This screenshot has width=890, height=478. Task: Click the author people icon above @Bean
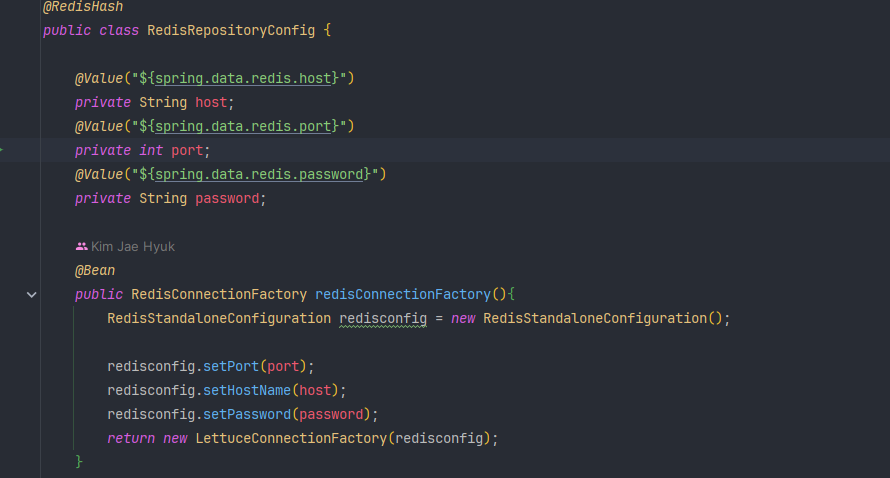point(82,246)
